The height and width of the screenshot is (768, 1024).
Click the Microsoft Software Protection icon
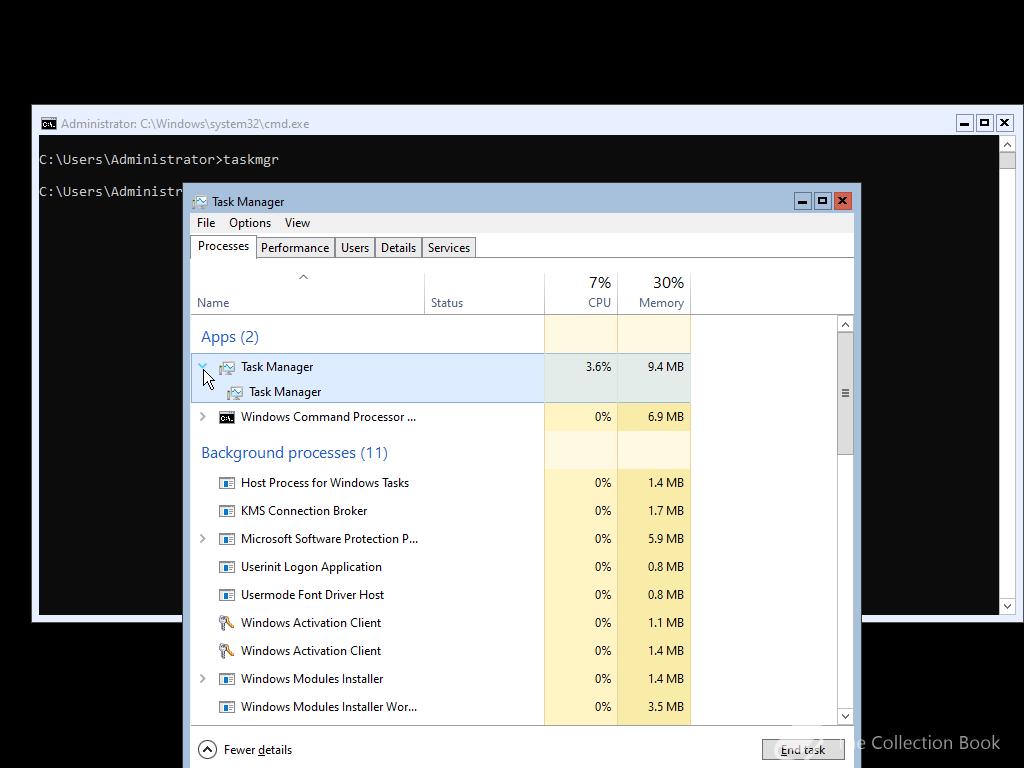click(x=227, y=539)
